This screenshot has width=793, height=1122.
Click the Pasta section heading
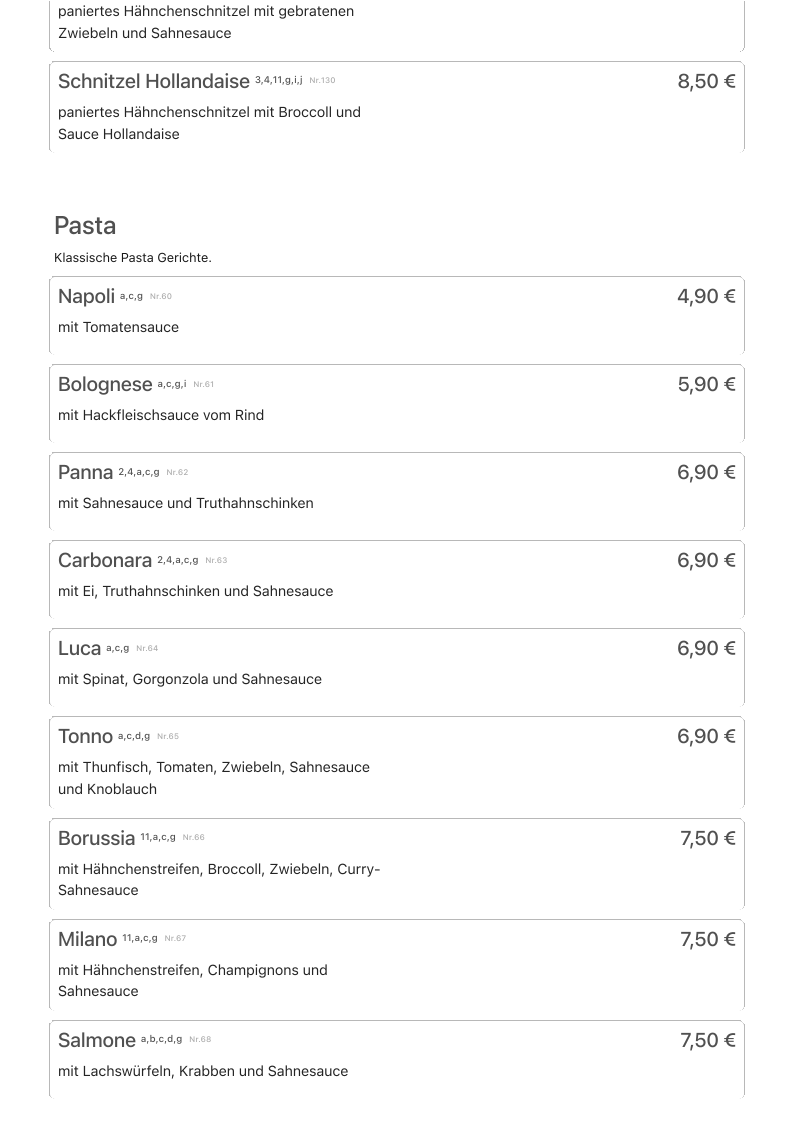coord(85,226)
